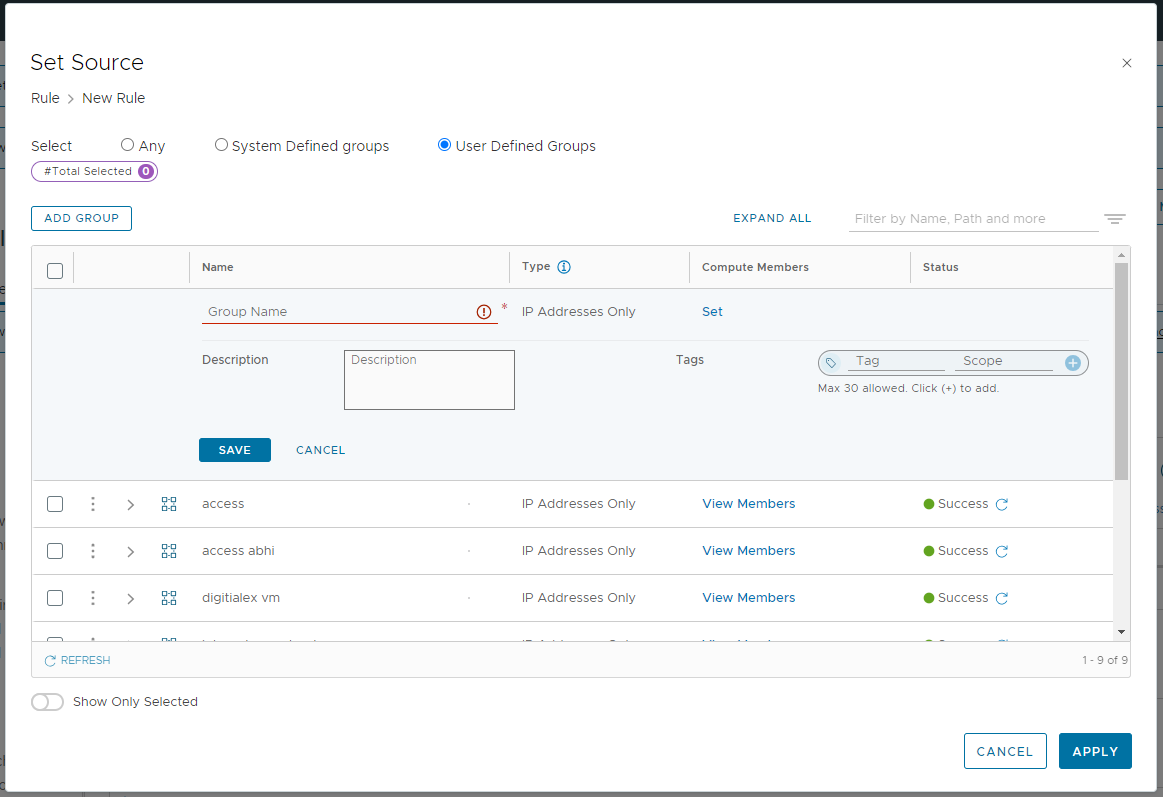
Task: Expand the digitialex vm group row
Action: coord(130,599)
